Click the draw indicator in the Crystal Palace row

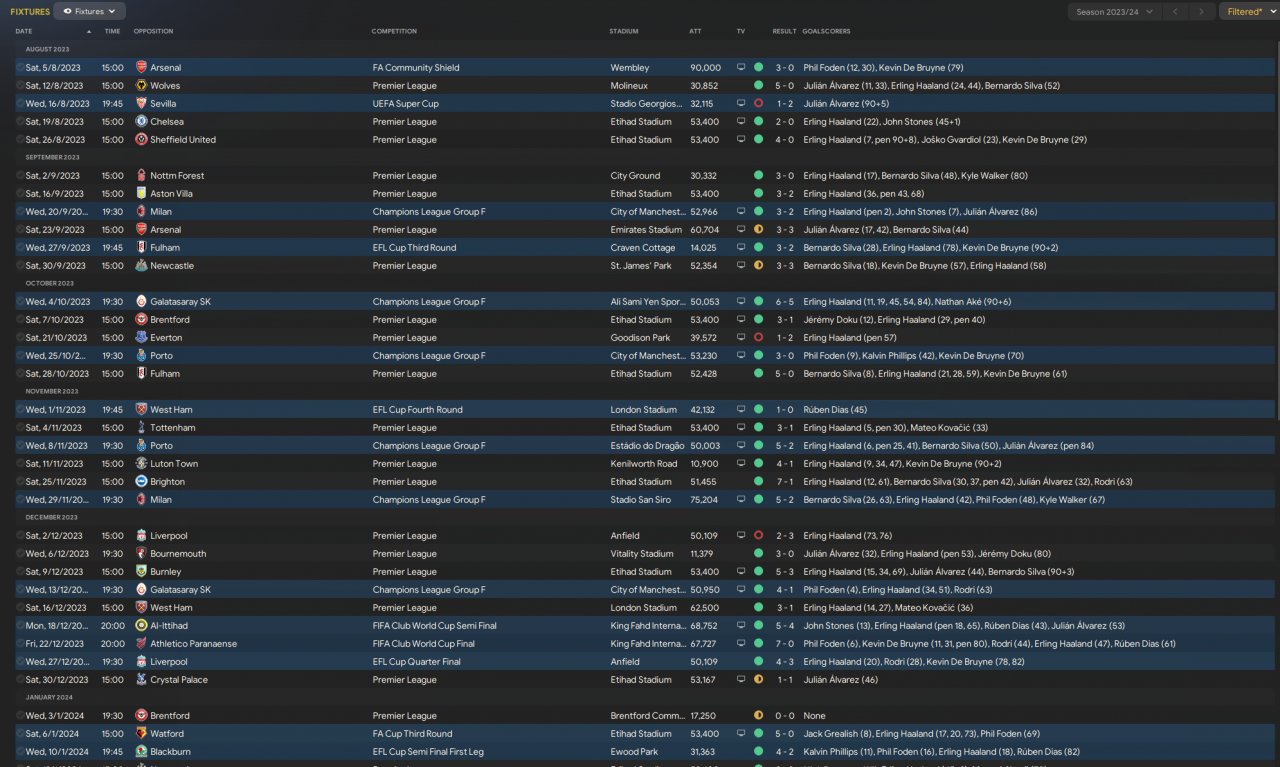758,680
